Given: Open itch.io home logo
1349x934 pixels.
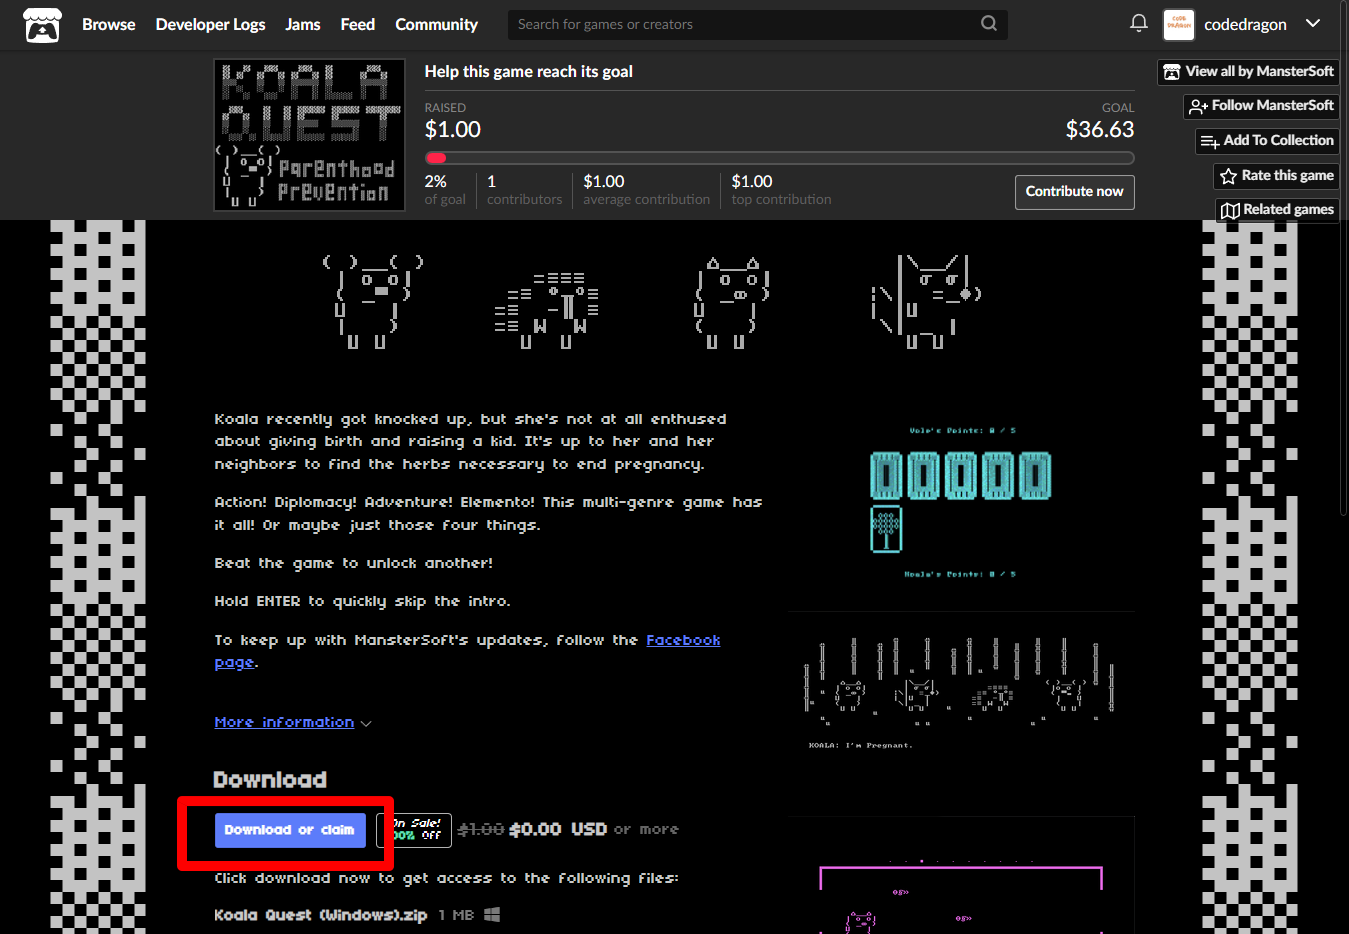Looking at the screenshot, I should click(x=42, y=25).
